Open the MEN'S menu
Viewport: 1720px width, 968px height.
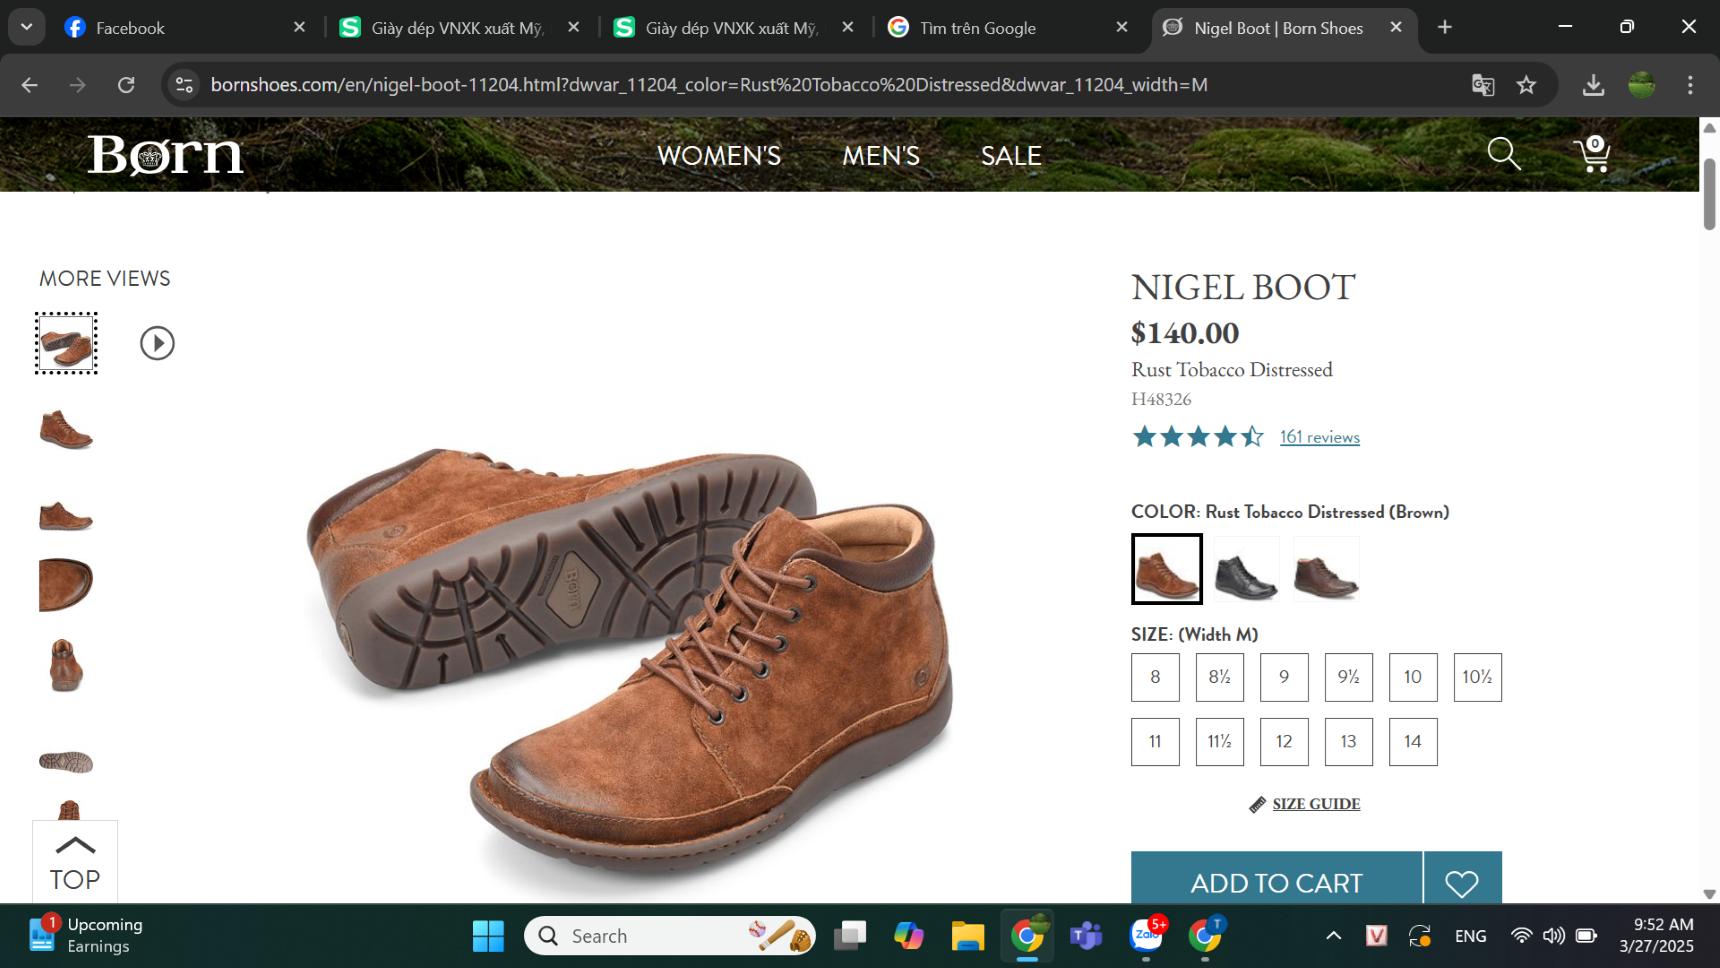coord(881,156)
